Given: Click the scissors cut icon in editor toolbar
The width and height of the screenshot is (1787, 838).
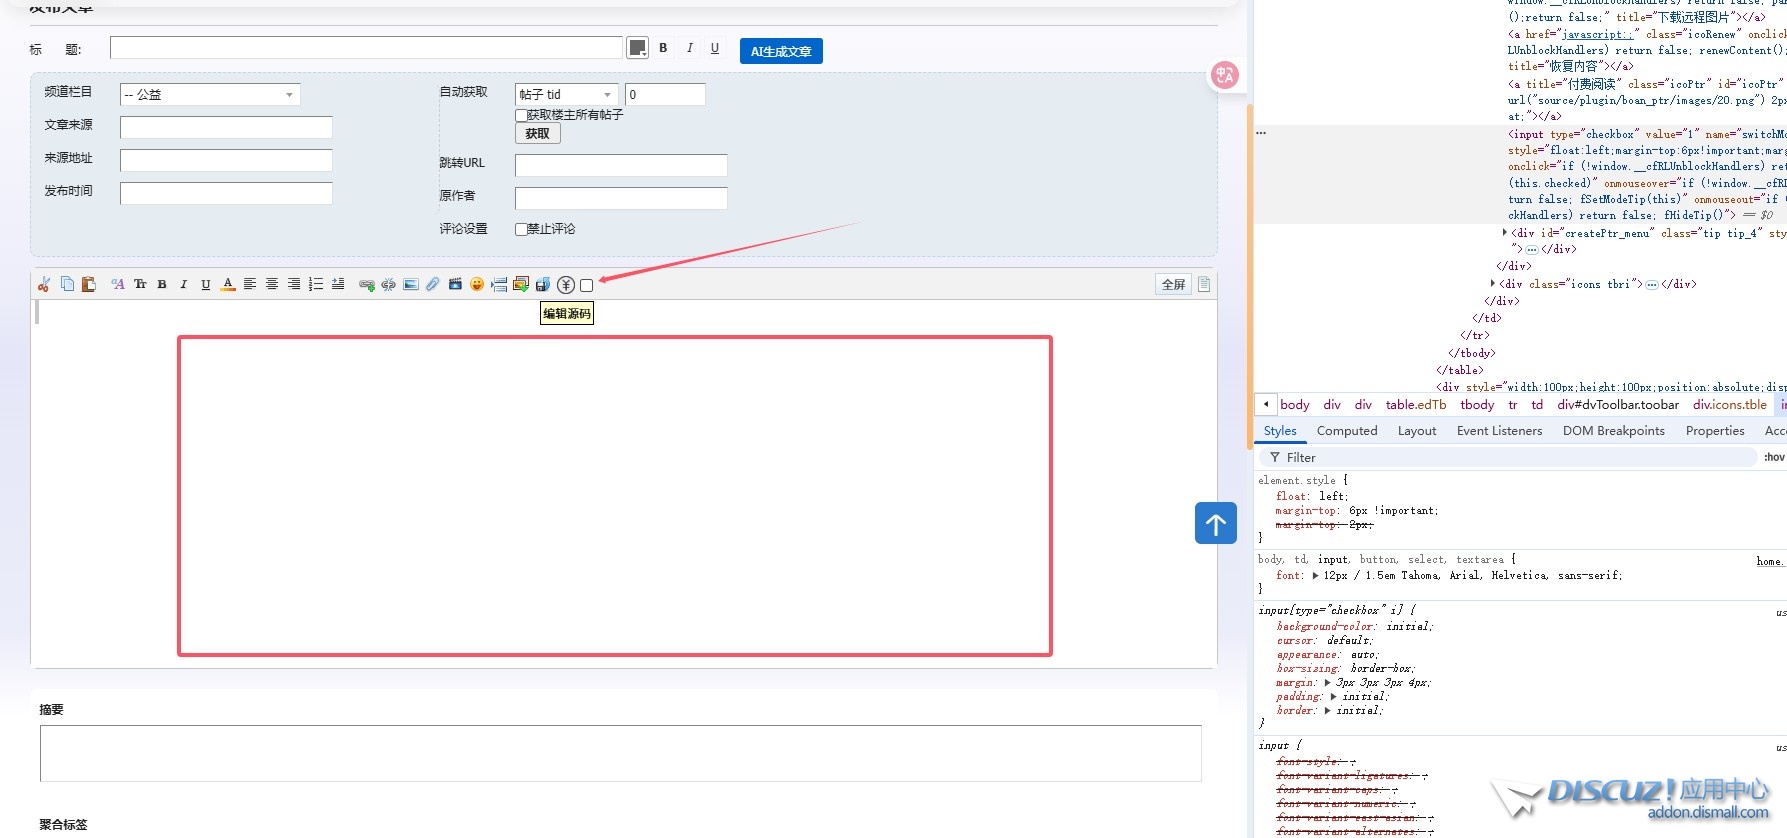Looking at the screenshot, I should coord(44,285).
